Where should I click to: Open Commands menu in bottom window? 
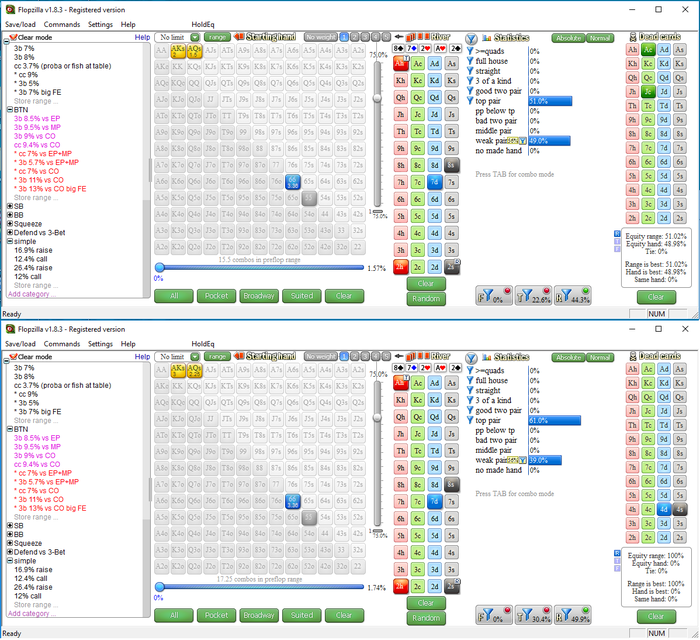tap(62, 344)
